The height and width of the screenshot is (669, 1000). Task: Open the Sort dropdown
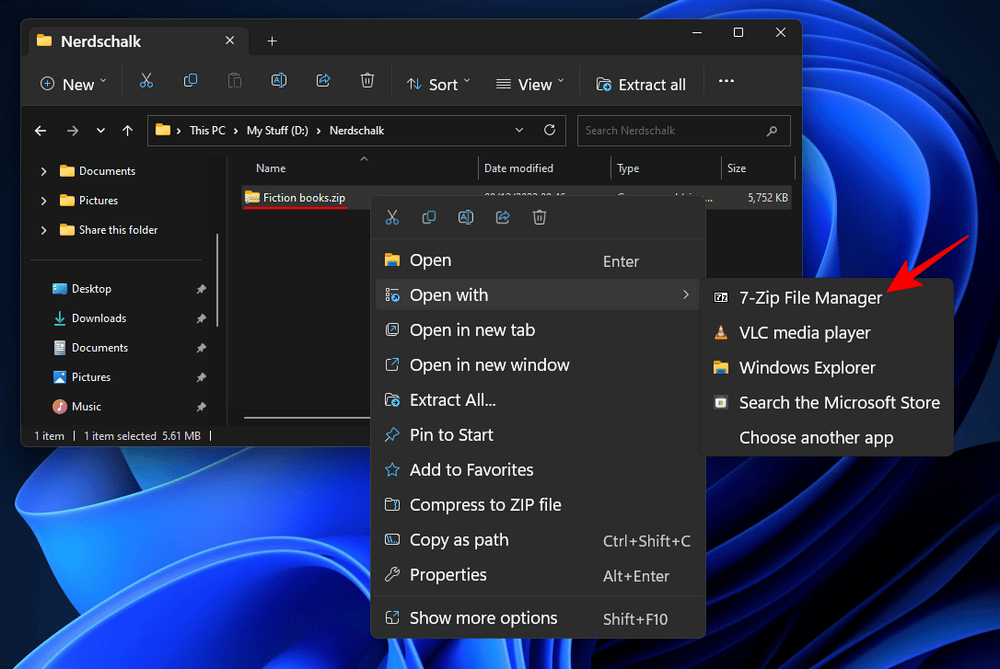click(438, 84)
